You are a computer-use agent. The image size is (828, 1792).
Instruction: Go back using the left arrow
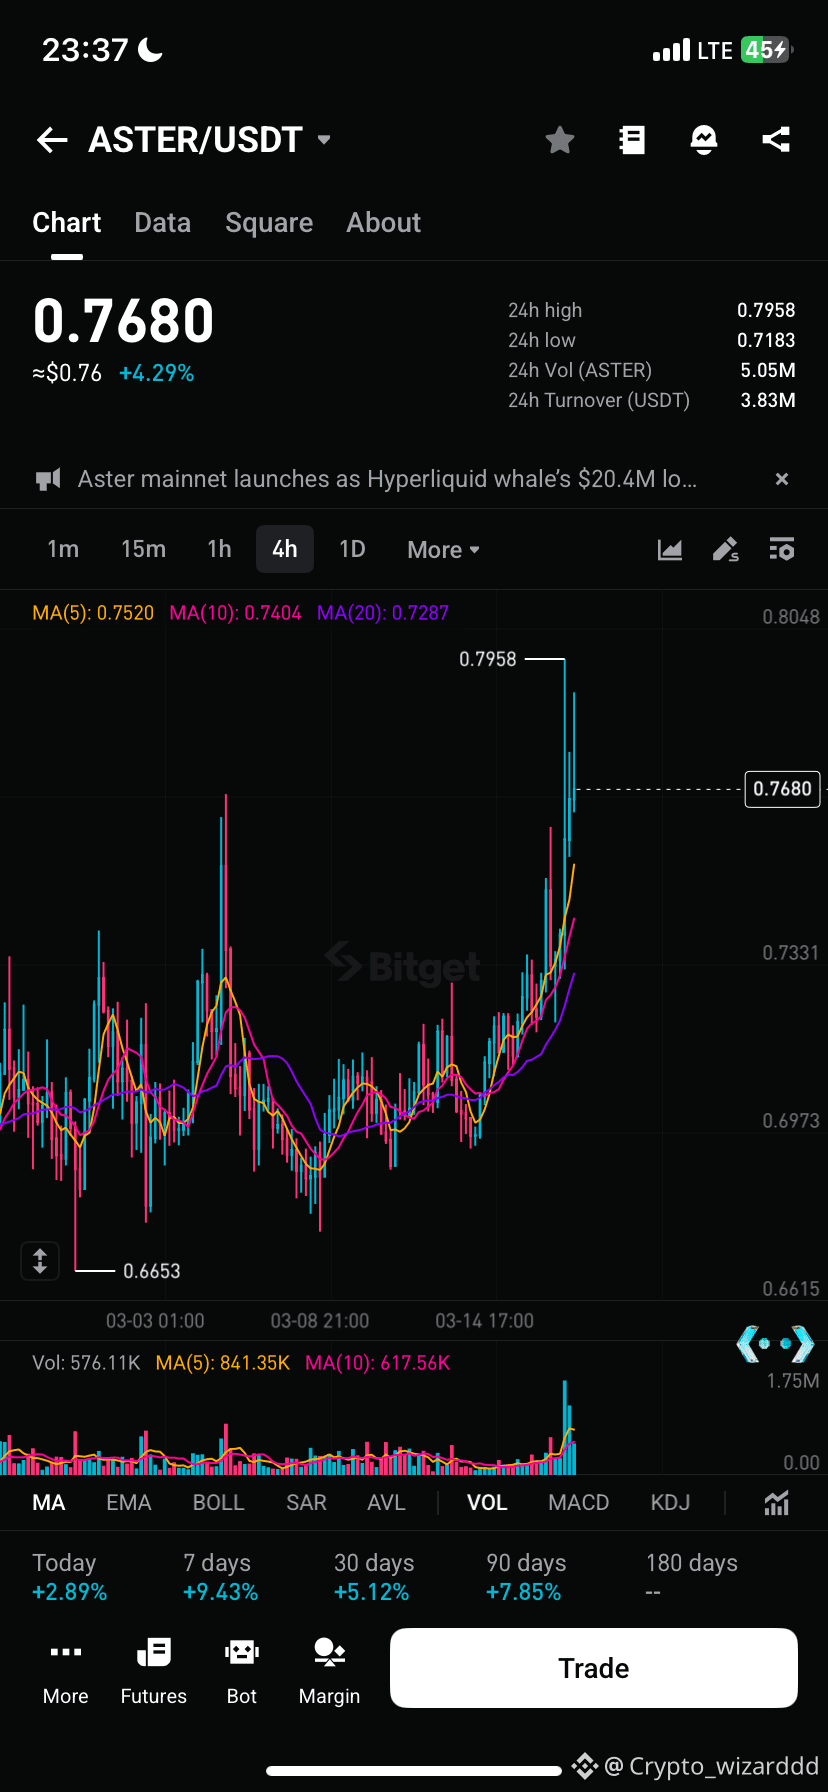pos(52,140)
